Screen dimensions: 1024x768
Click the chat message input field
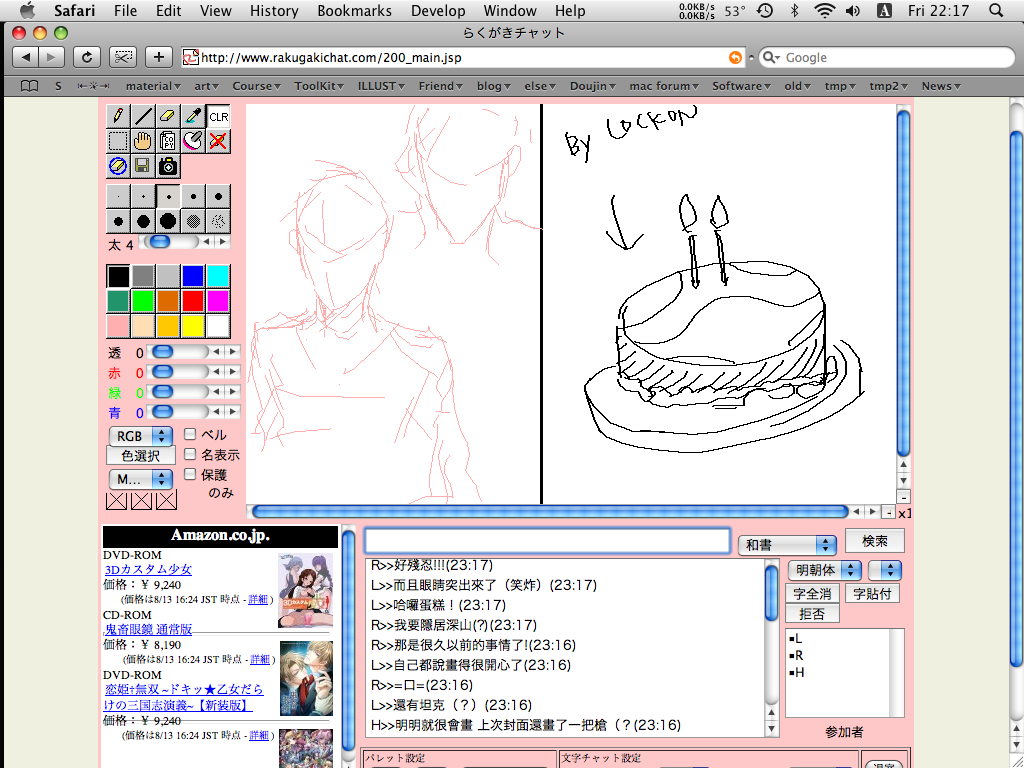(547, 541)
